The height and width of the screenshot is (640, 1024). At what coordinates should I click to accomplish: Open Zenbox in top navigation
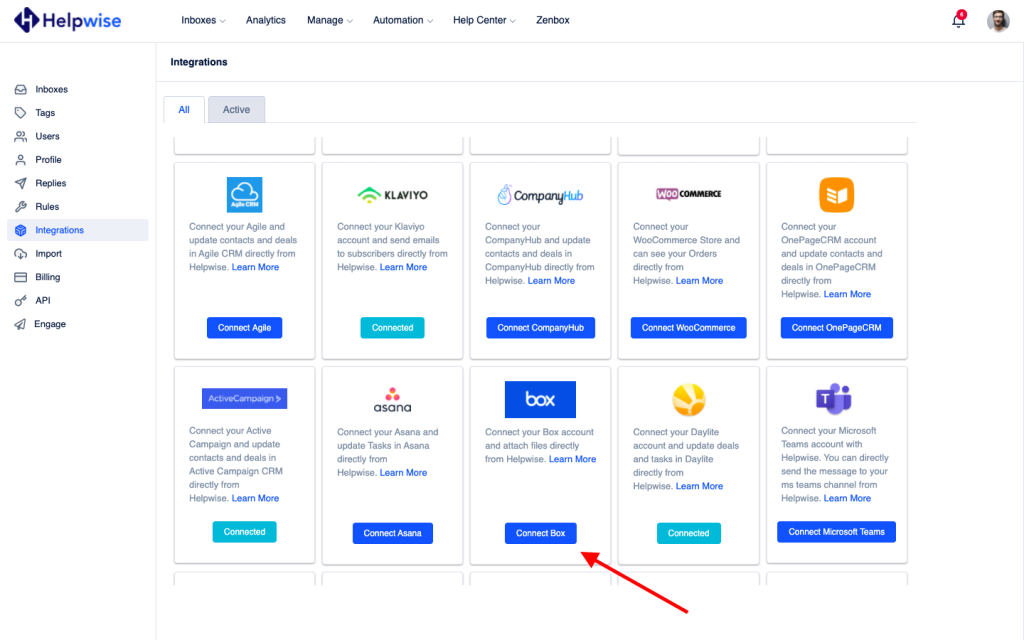(x=552, y=20)
